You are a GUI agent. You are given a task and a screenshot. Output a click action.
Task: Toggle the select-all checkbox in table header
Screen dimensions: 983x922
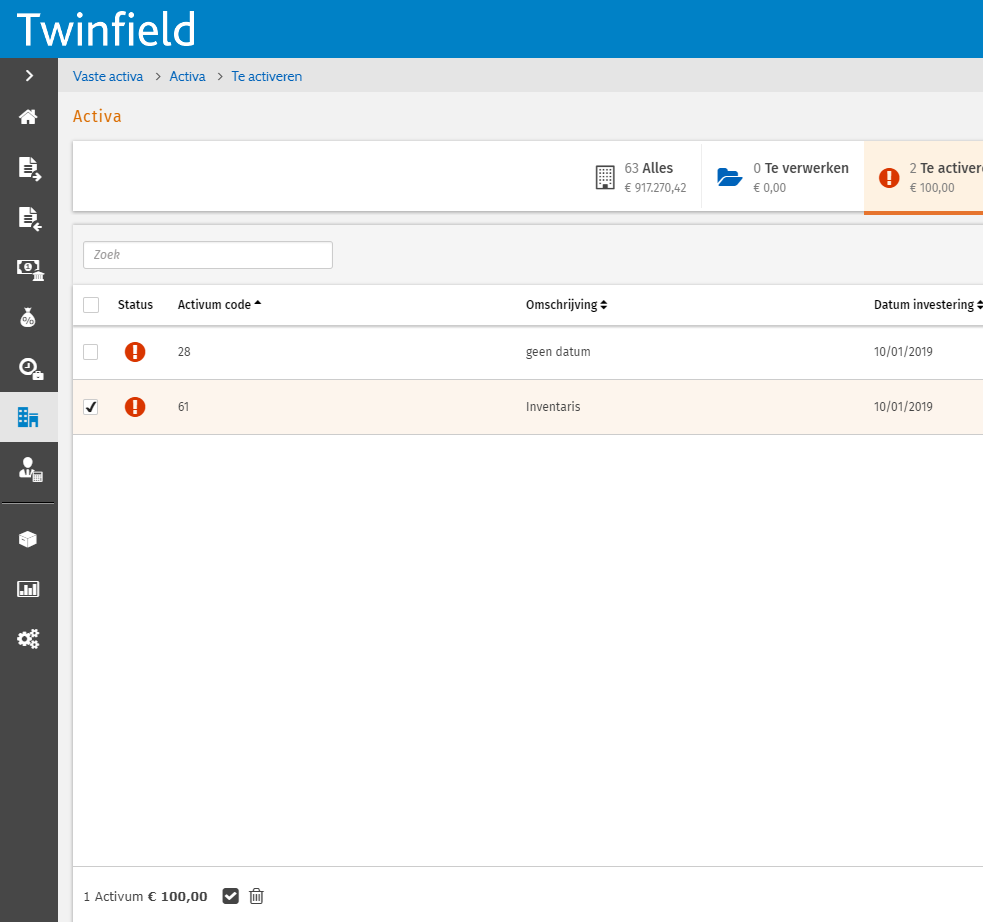pyautogui.click(x=91, y=305)
